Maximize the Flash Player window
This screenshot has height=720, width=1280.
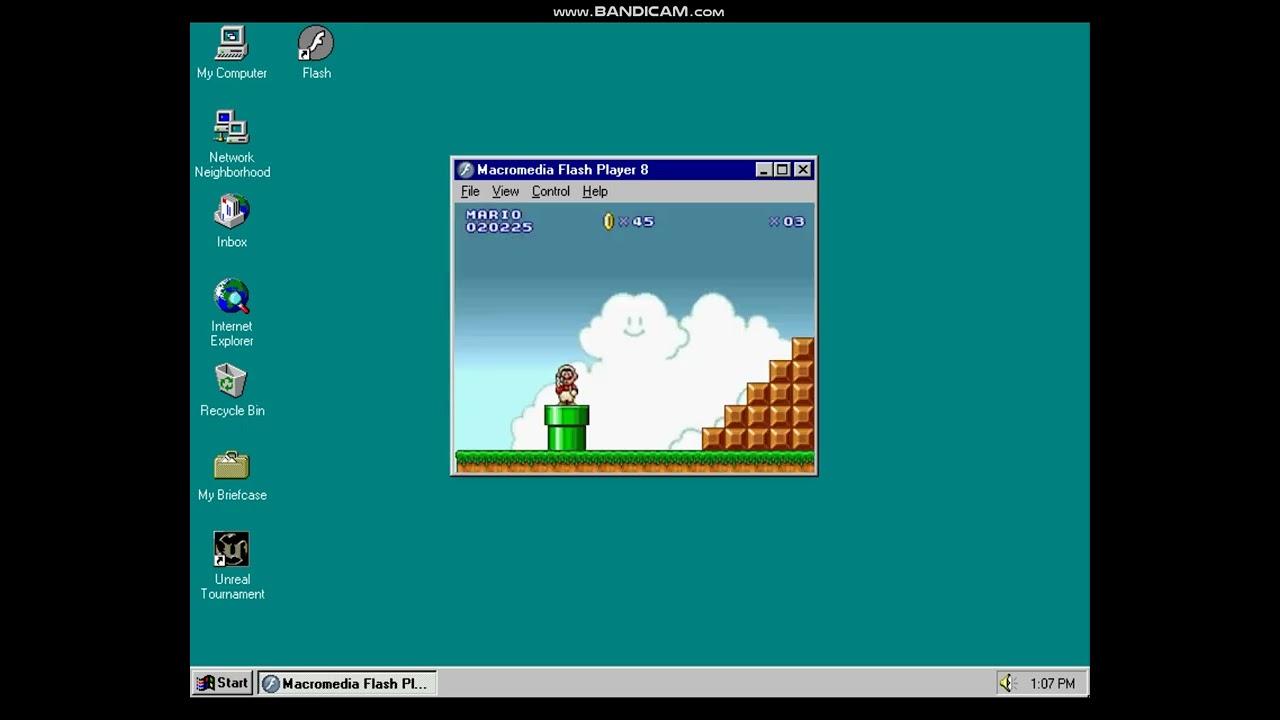click(782, 170)
